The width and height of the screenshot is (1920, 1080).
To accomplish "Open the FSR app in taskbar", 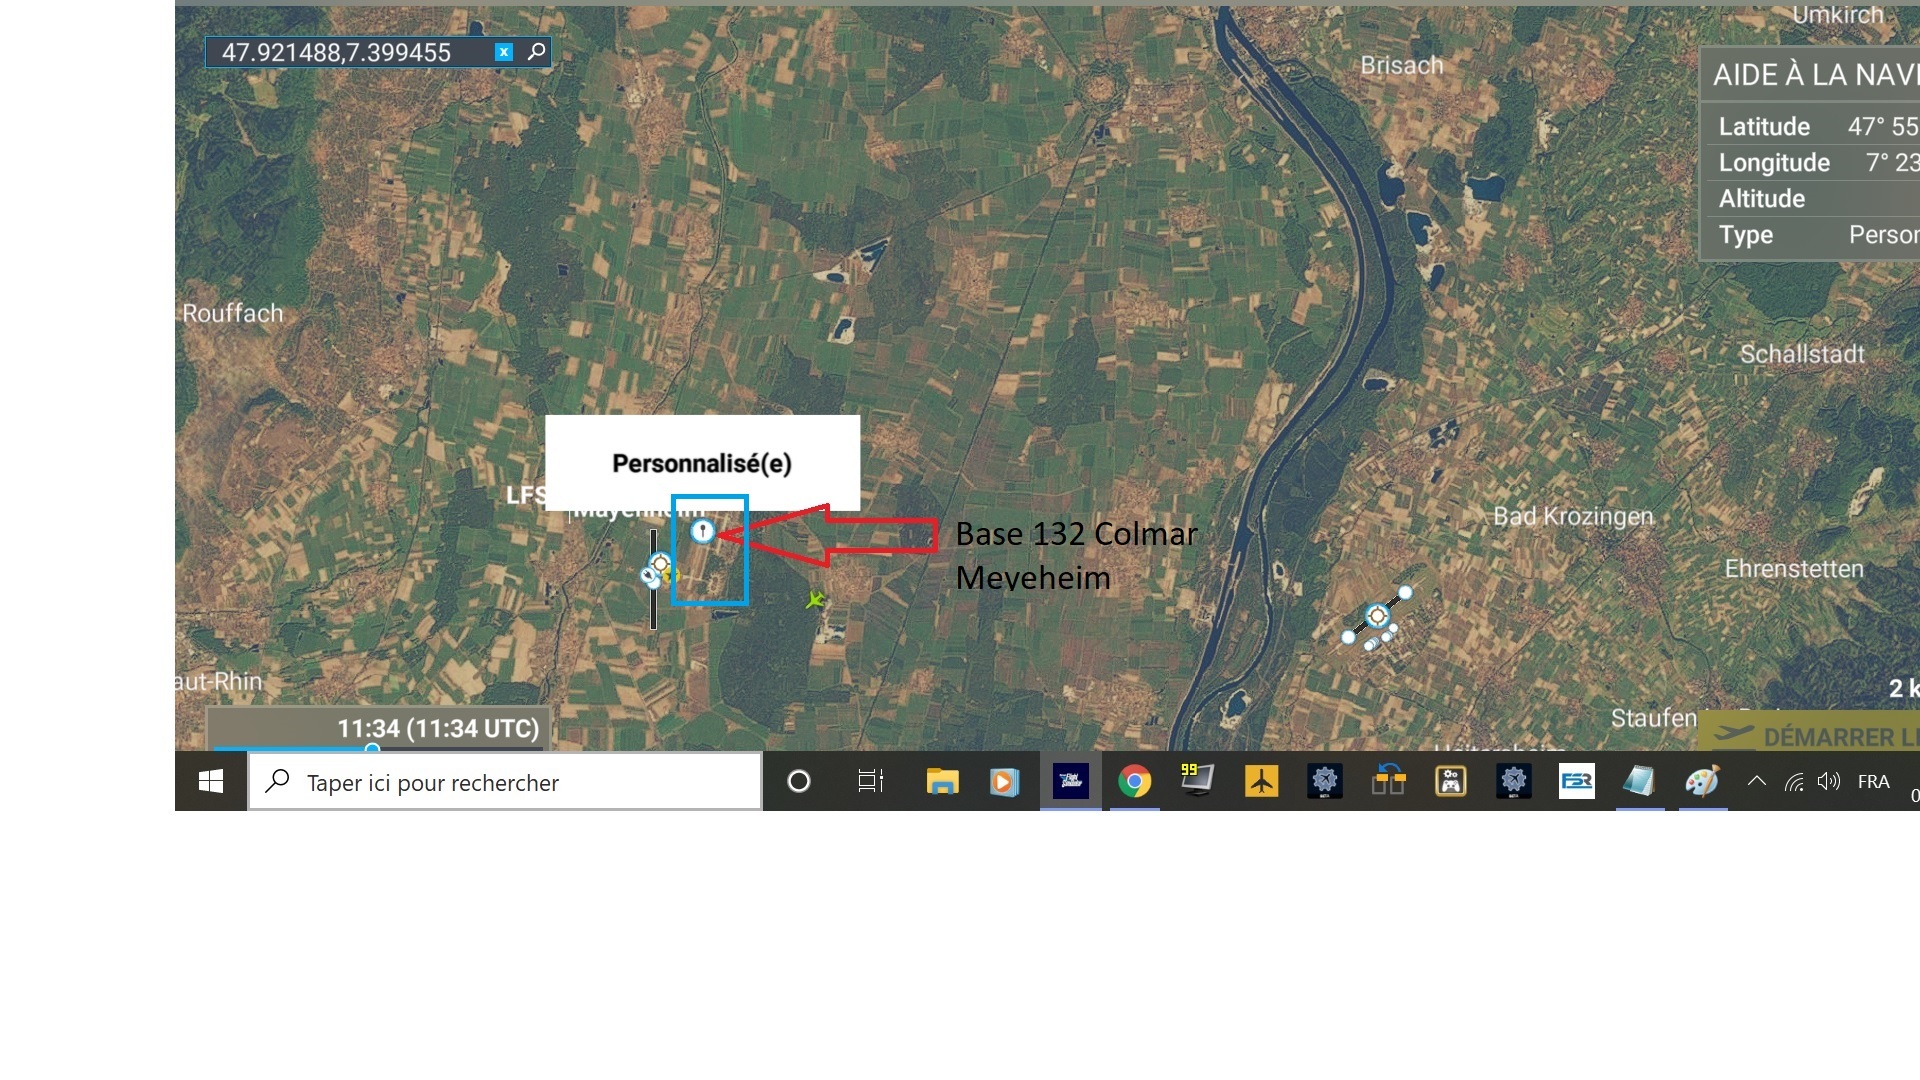I will 1576,781.
